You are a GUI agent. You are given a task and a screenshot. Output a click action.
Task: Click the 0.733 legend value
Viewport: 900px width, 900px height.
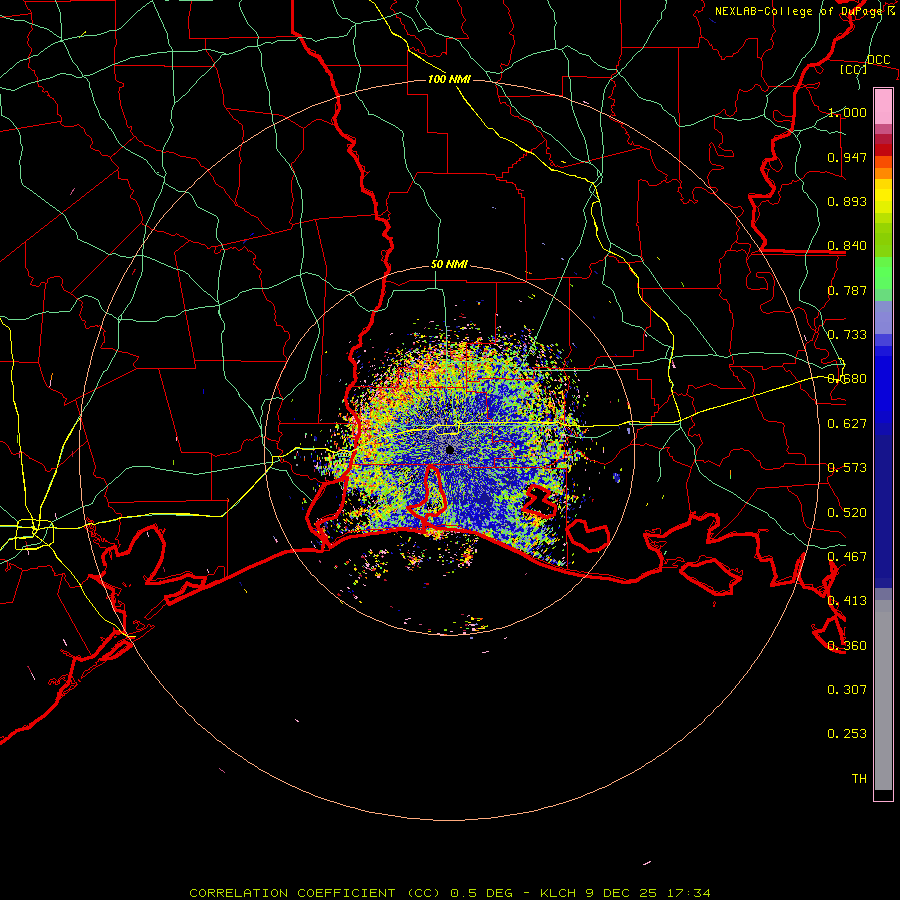click(847, 335)
